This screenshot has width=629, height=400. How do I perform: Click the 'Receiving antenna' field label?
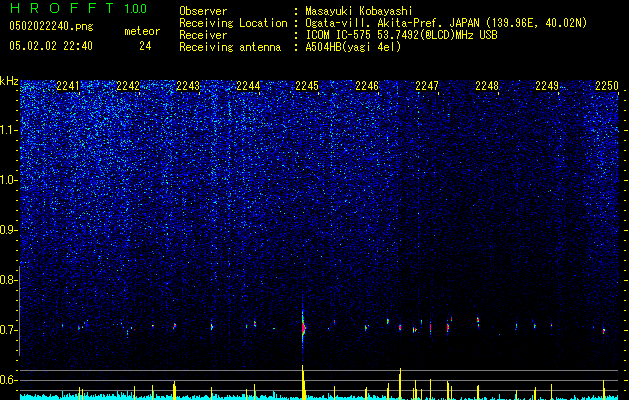point(230,47)
